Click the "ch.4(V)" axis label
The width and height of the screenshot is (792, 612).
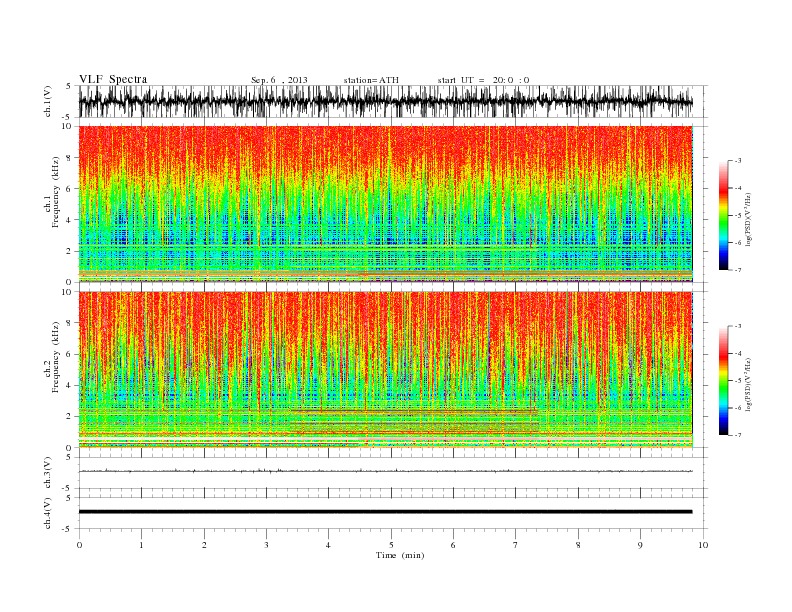[x=48, y=513]
